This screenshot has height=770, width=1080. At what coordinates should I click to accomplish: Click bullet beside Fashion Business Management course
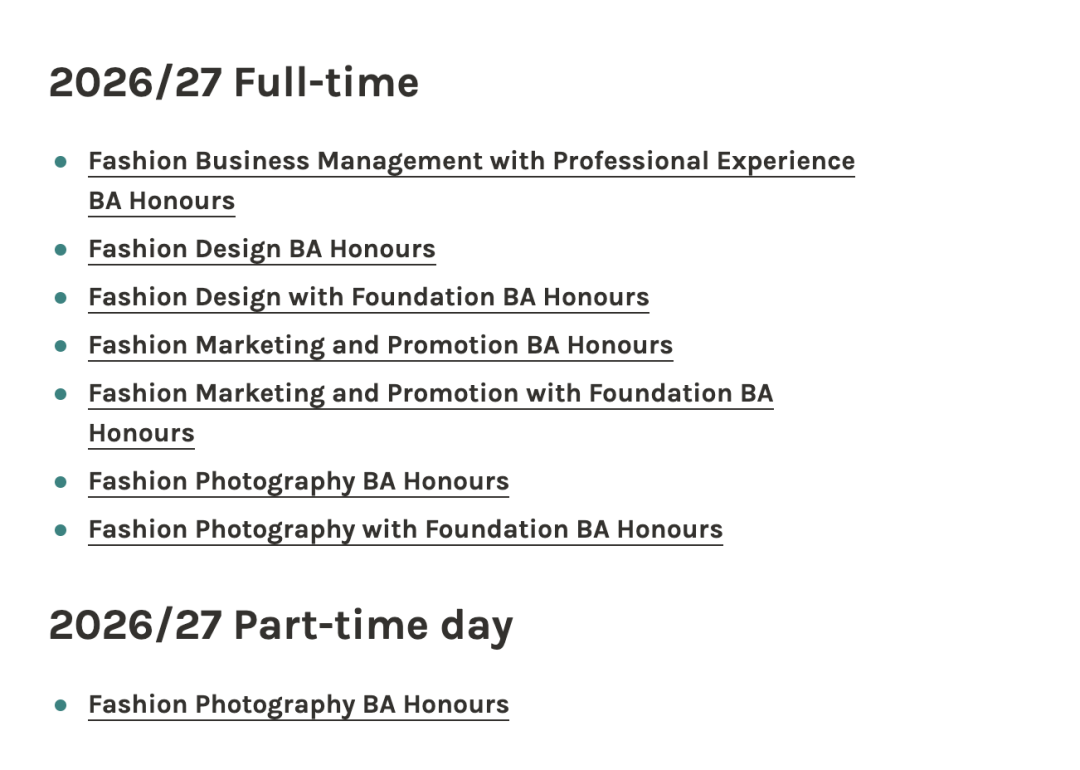[61, 161]
